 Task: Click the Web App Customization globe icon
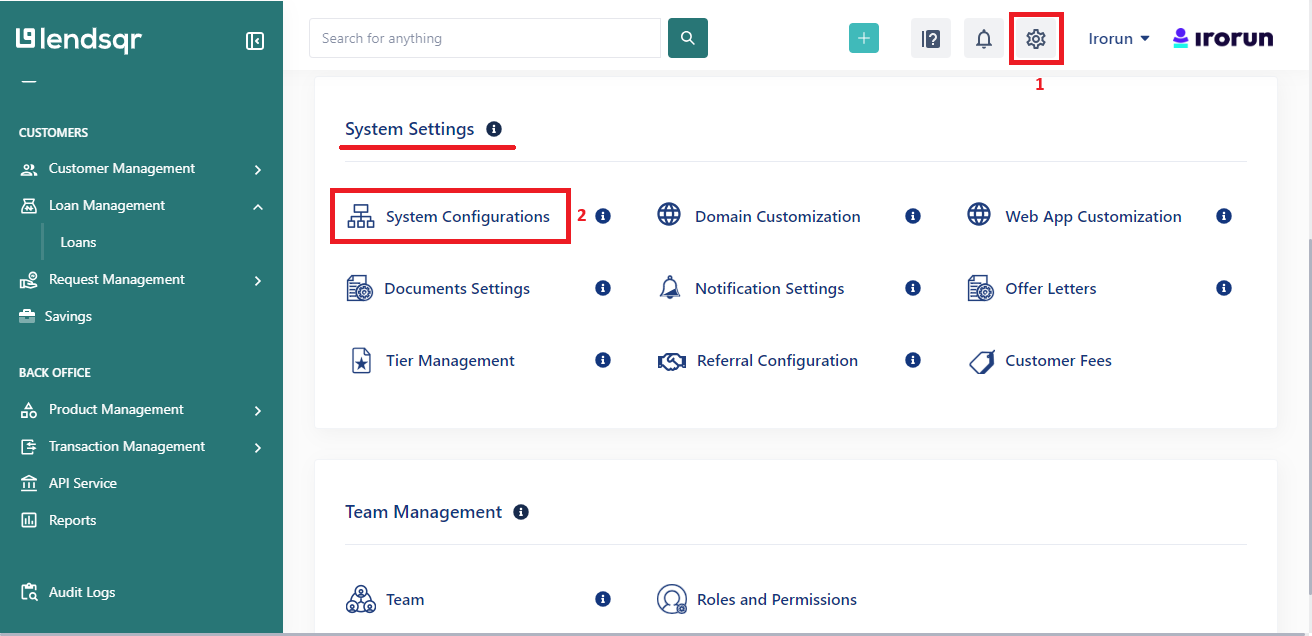click(x=978, y=213)
